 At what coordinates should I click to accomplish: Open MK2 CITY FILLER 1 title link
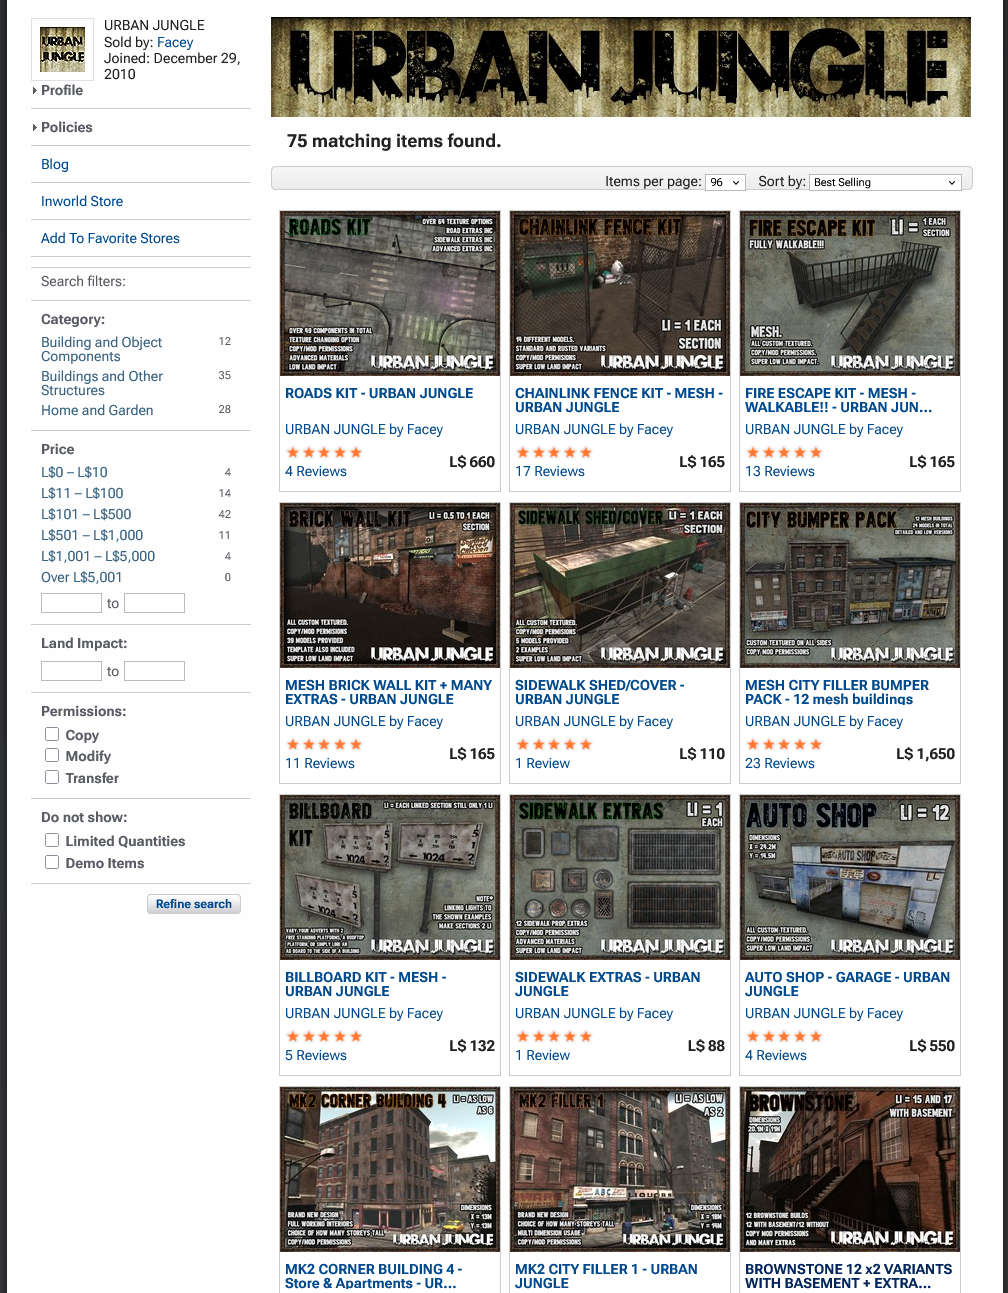pos(607,1276)
